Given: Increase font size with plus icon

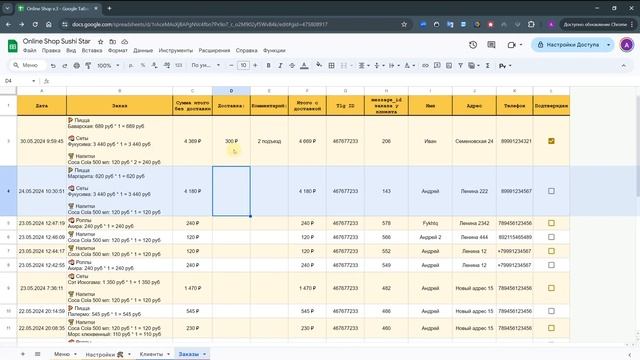Looking at the screenshot, I should [x=256, y=65].
